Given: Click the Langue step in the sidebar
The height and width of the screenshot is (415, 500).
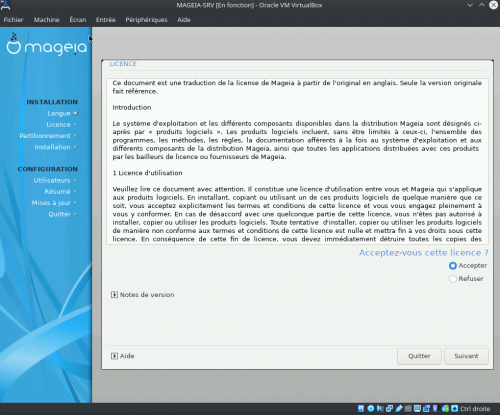Looking at the screenshot, I should (x=59, y=113).
